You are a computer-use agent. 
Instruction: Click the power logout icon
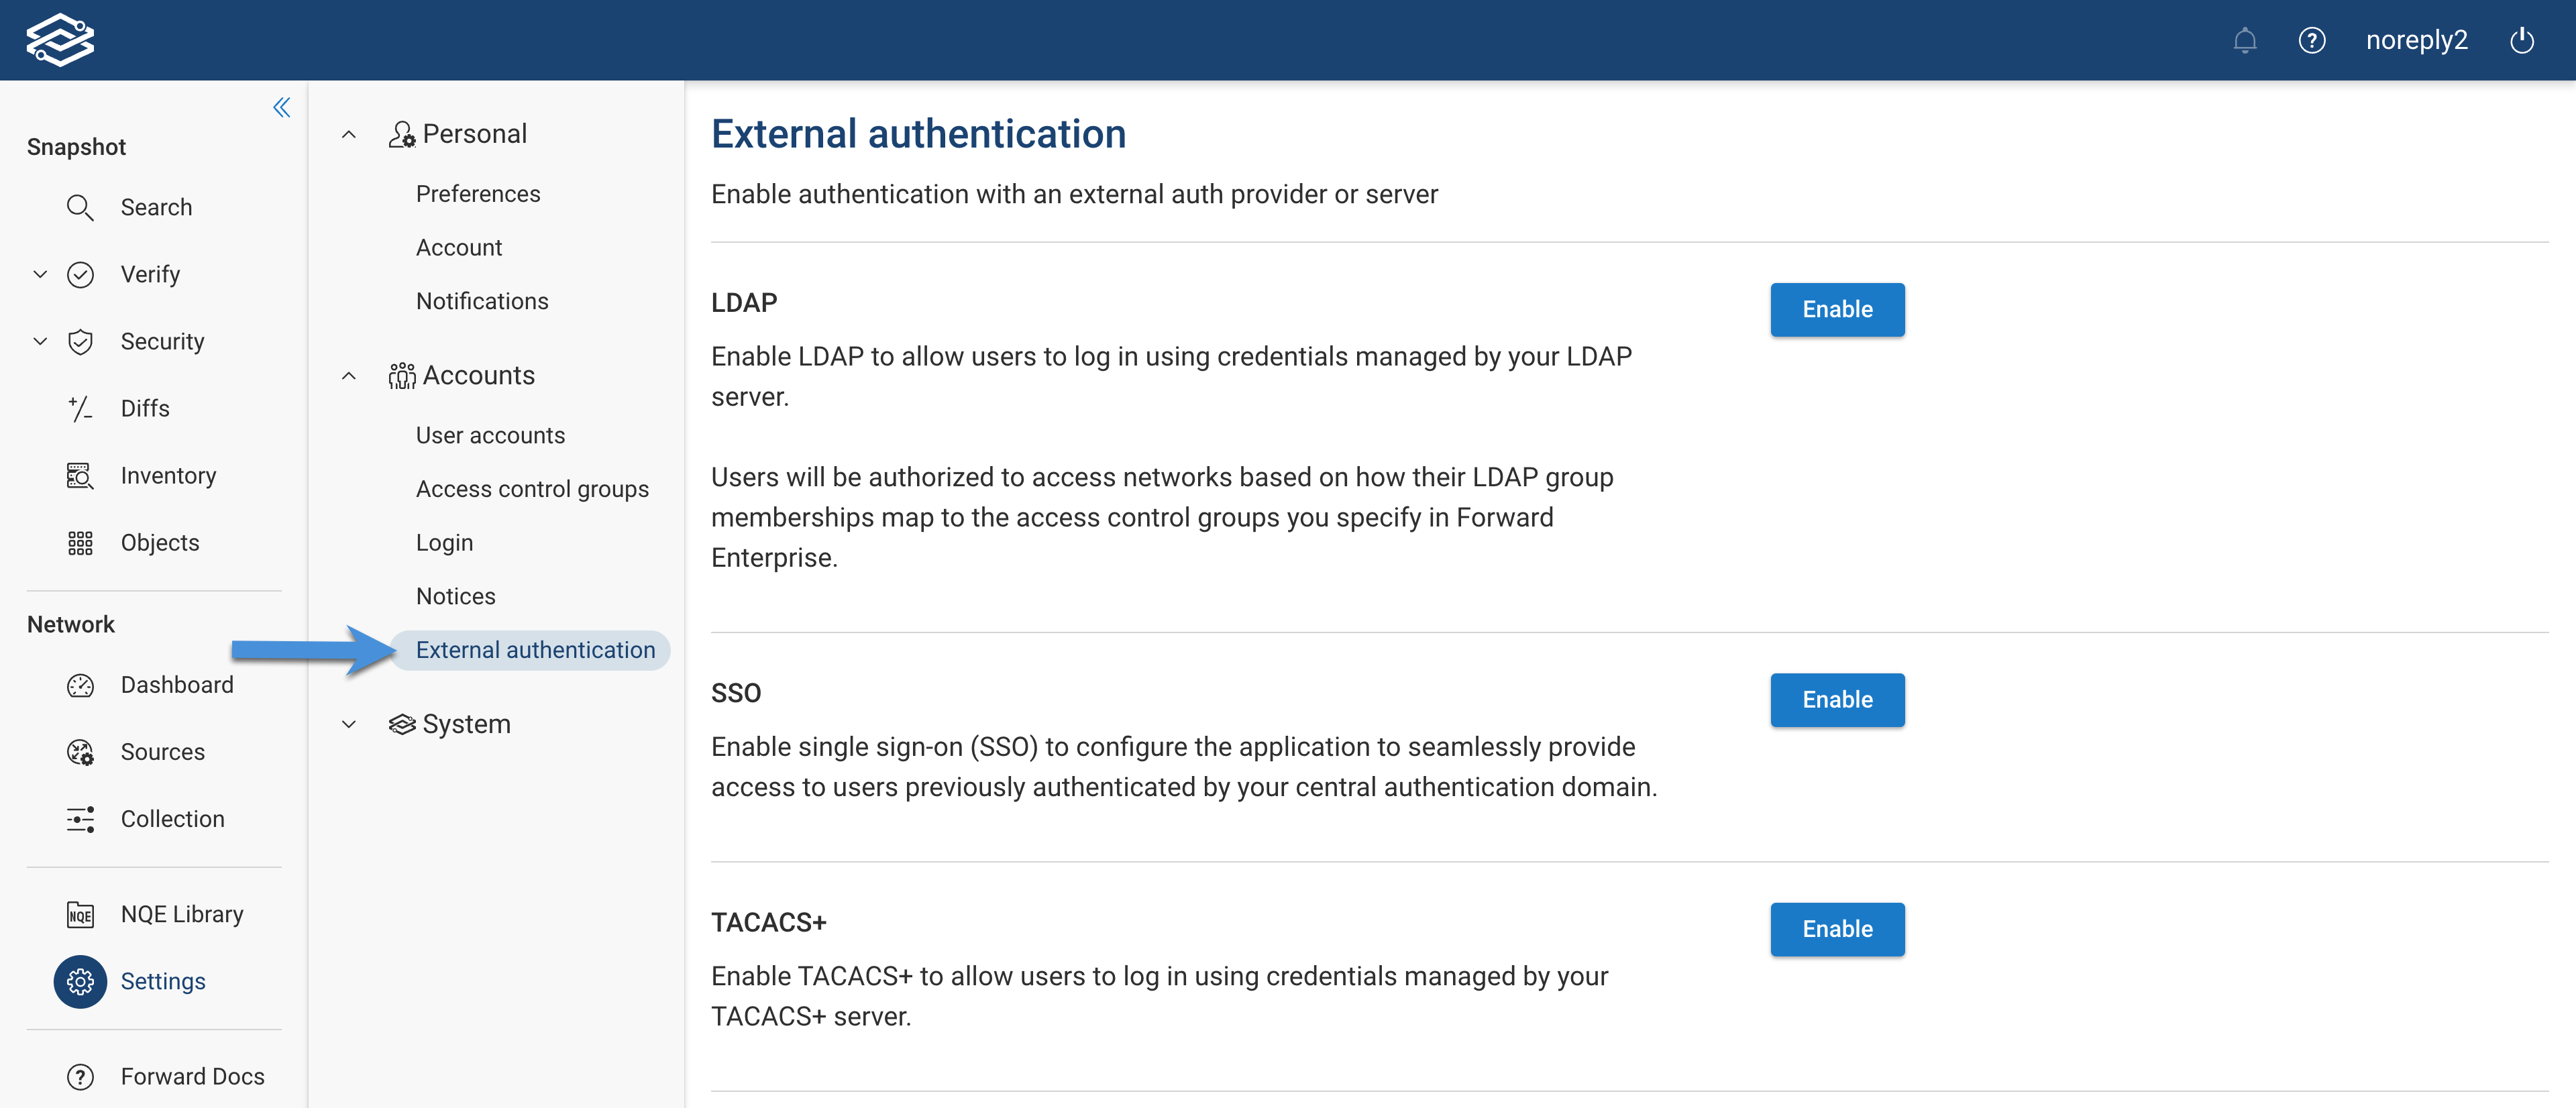point(2521,40)
